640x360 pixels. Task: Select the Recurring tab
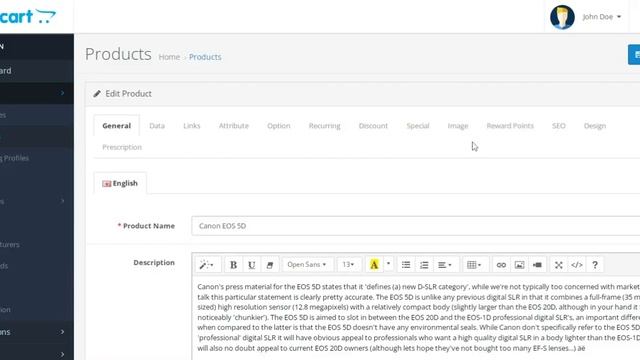[324, 126]
